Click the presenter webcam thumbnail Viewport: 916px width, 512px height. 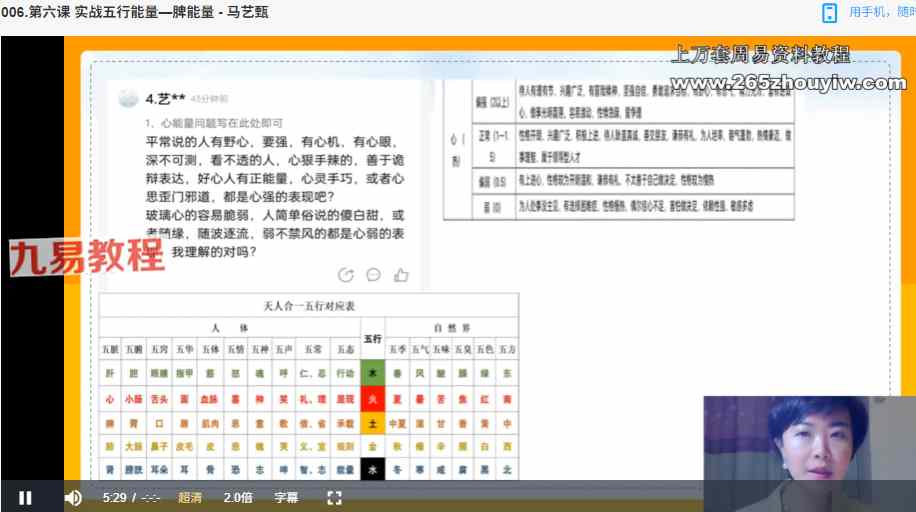[809, 442]
